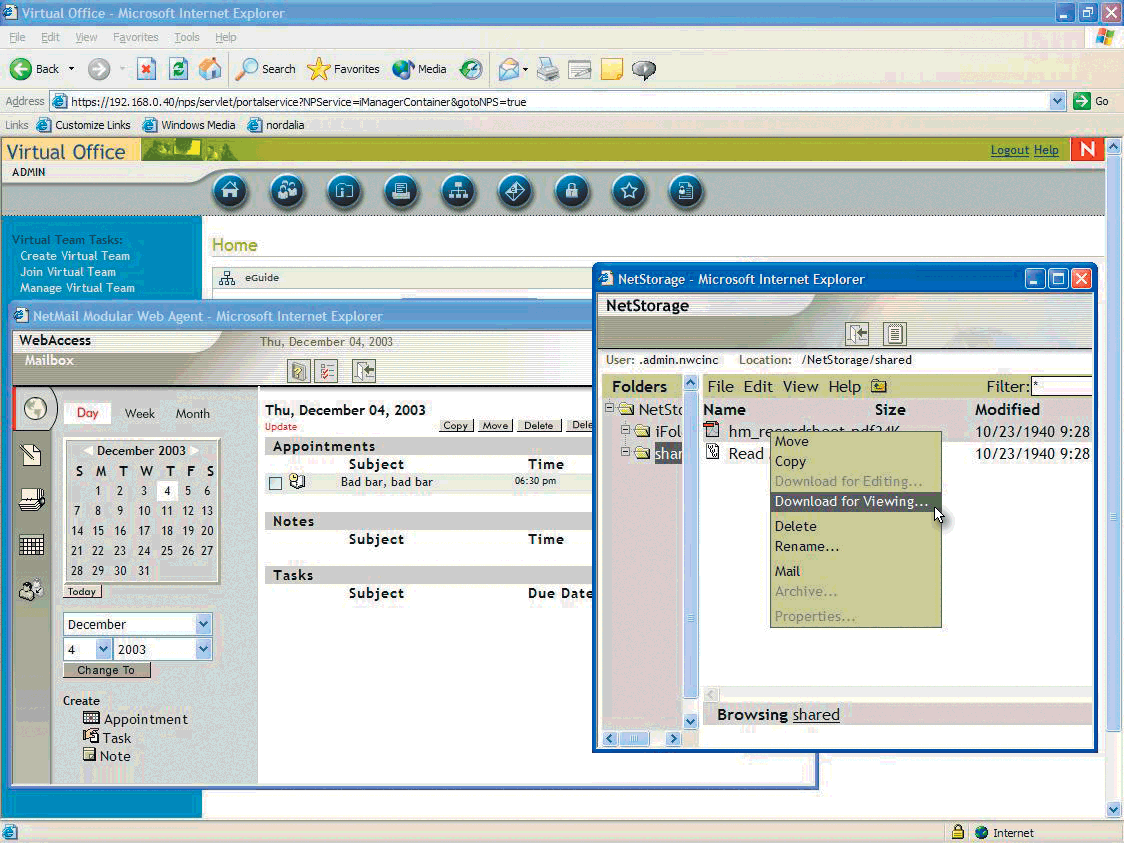Click the printer round icon in Virtual Office
Viewport: 1124px width, 843px height.
401,191
